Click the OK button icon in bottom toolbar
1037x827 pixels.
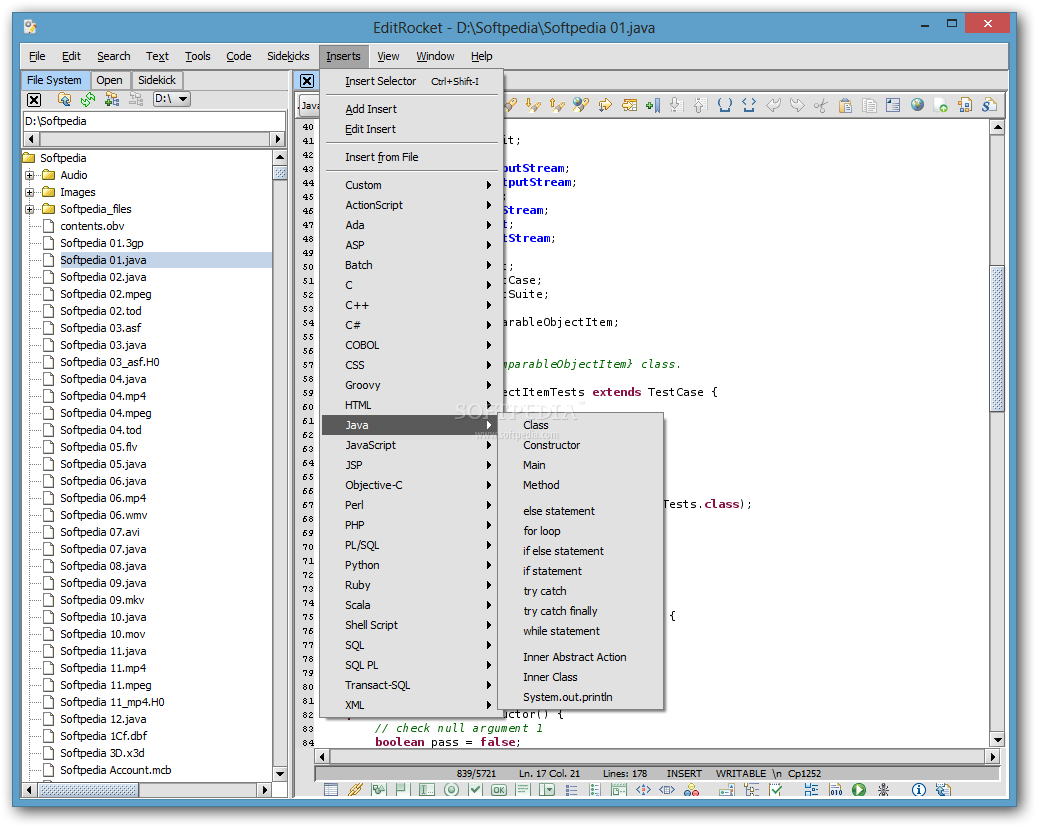[499, 789]
